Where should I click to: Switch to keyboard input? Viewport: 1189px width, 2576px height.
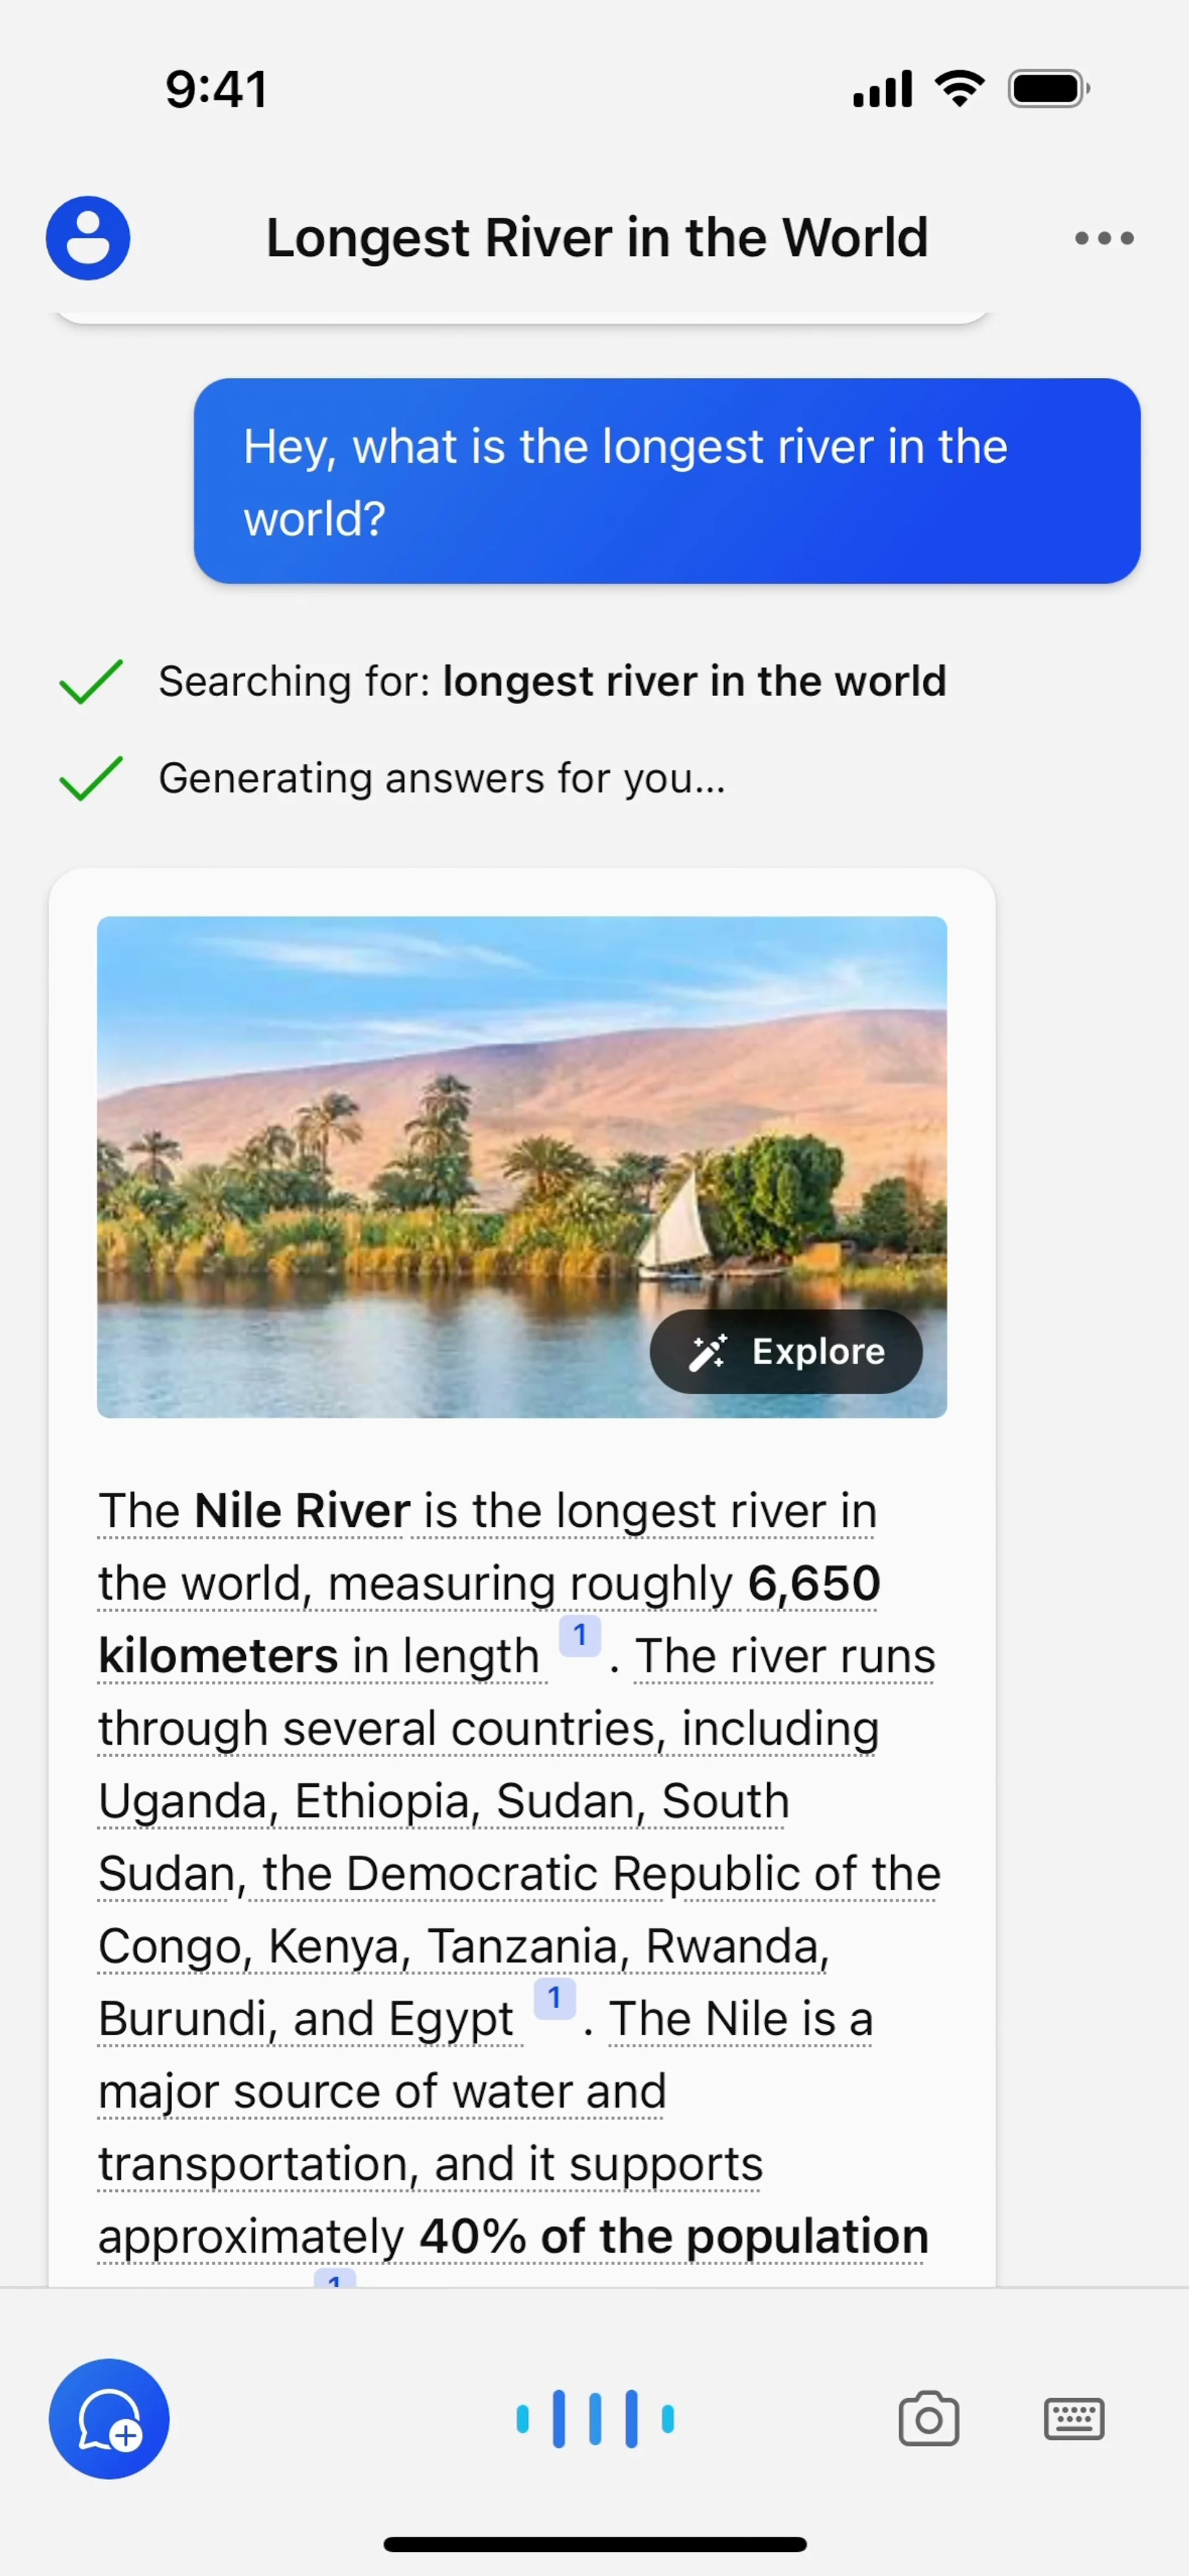tap(1074, 2419)
